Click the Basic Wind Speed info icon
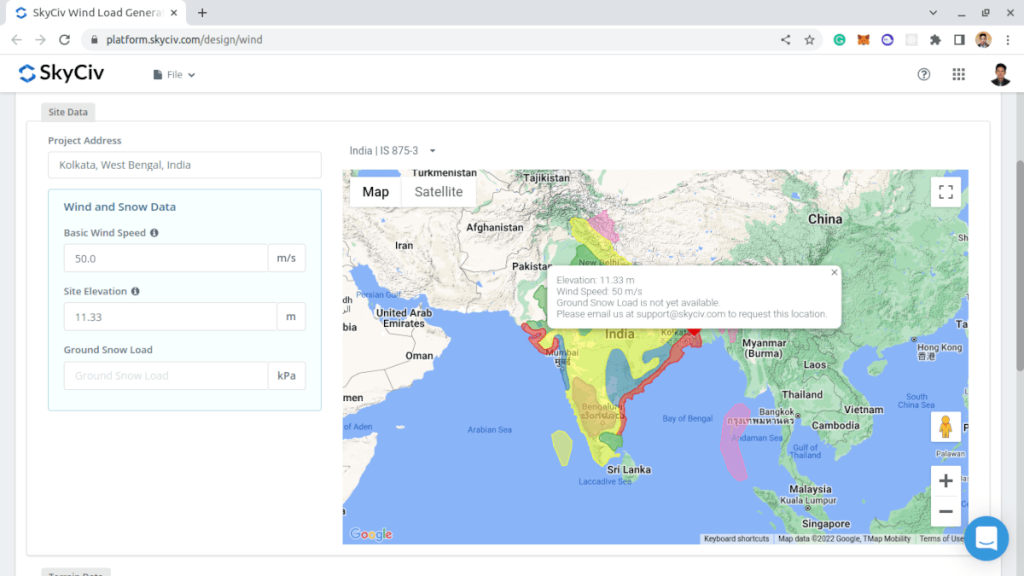The width and height of the screenshot is (1024, 576). (154, 233)
